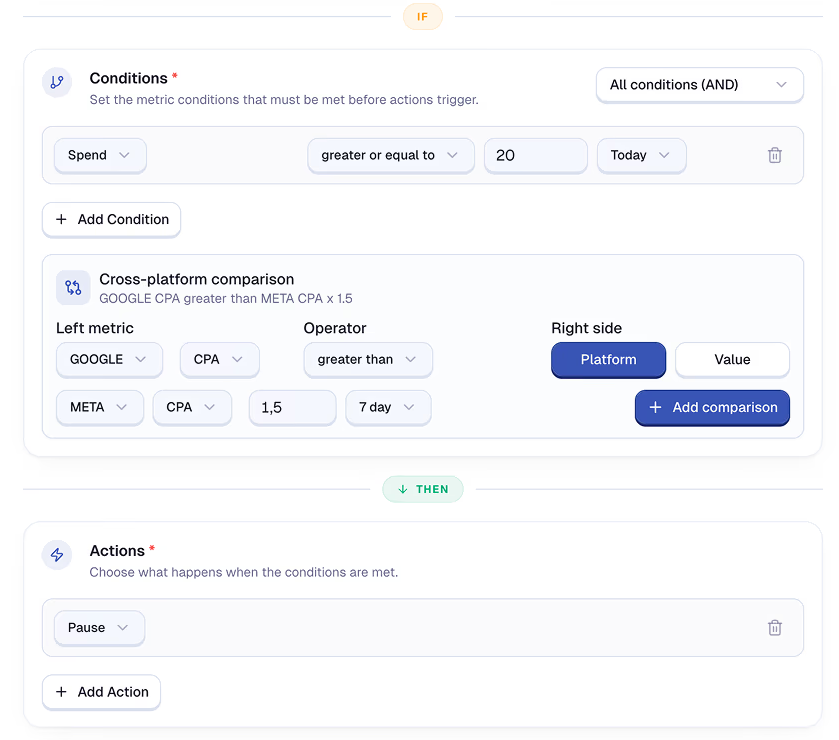839x740 pixels.
Task: Click the Cross-platform comparison heading
Action: point(196,279)
